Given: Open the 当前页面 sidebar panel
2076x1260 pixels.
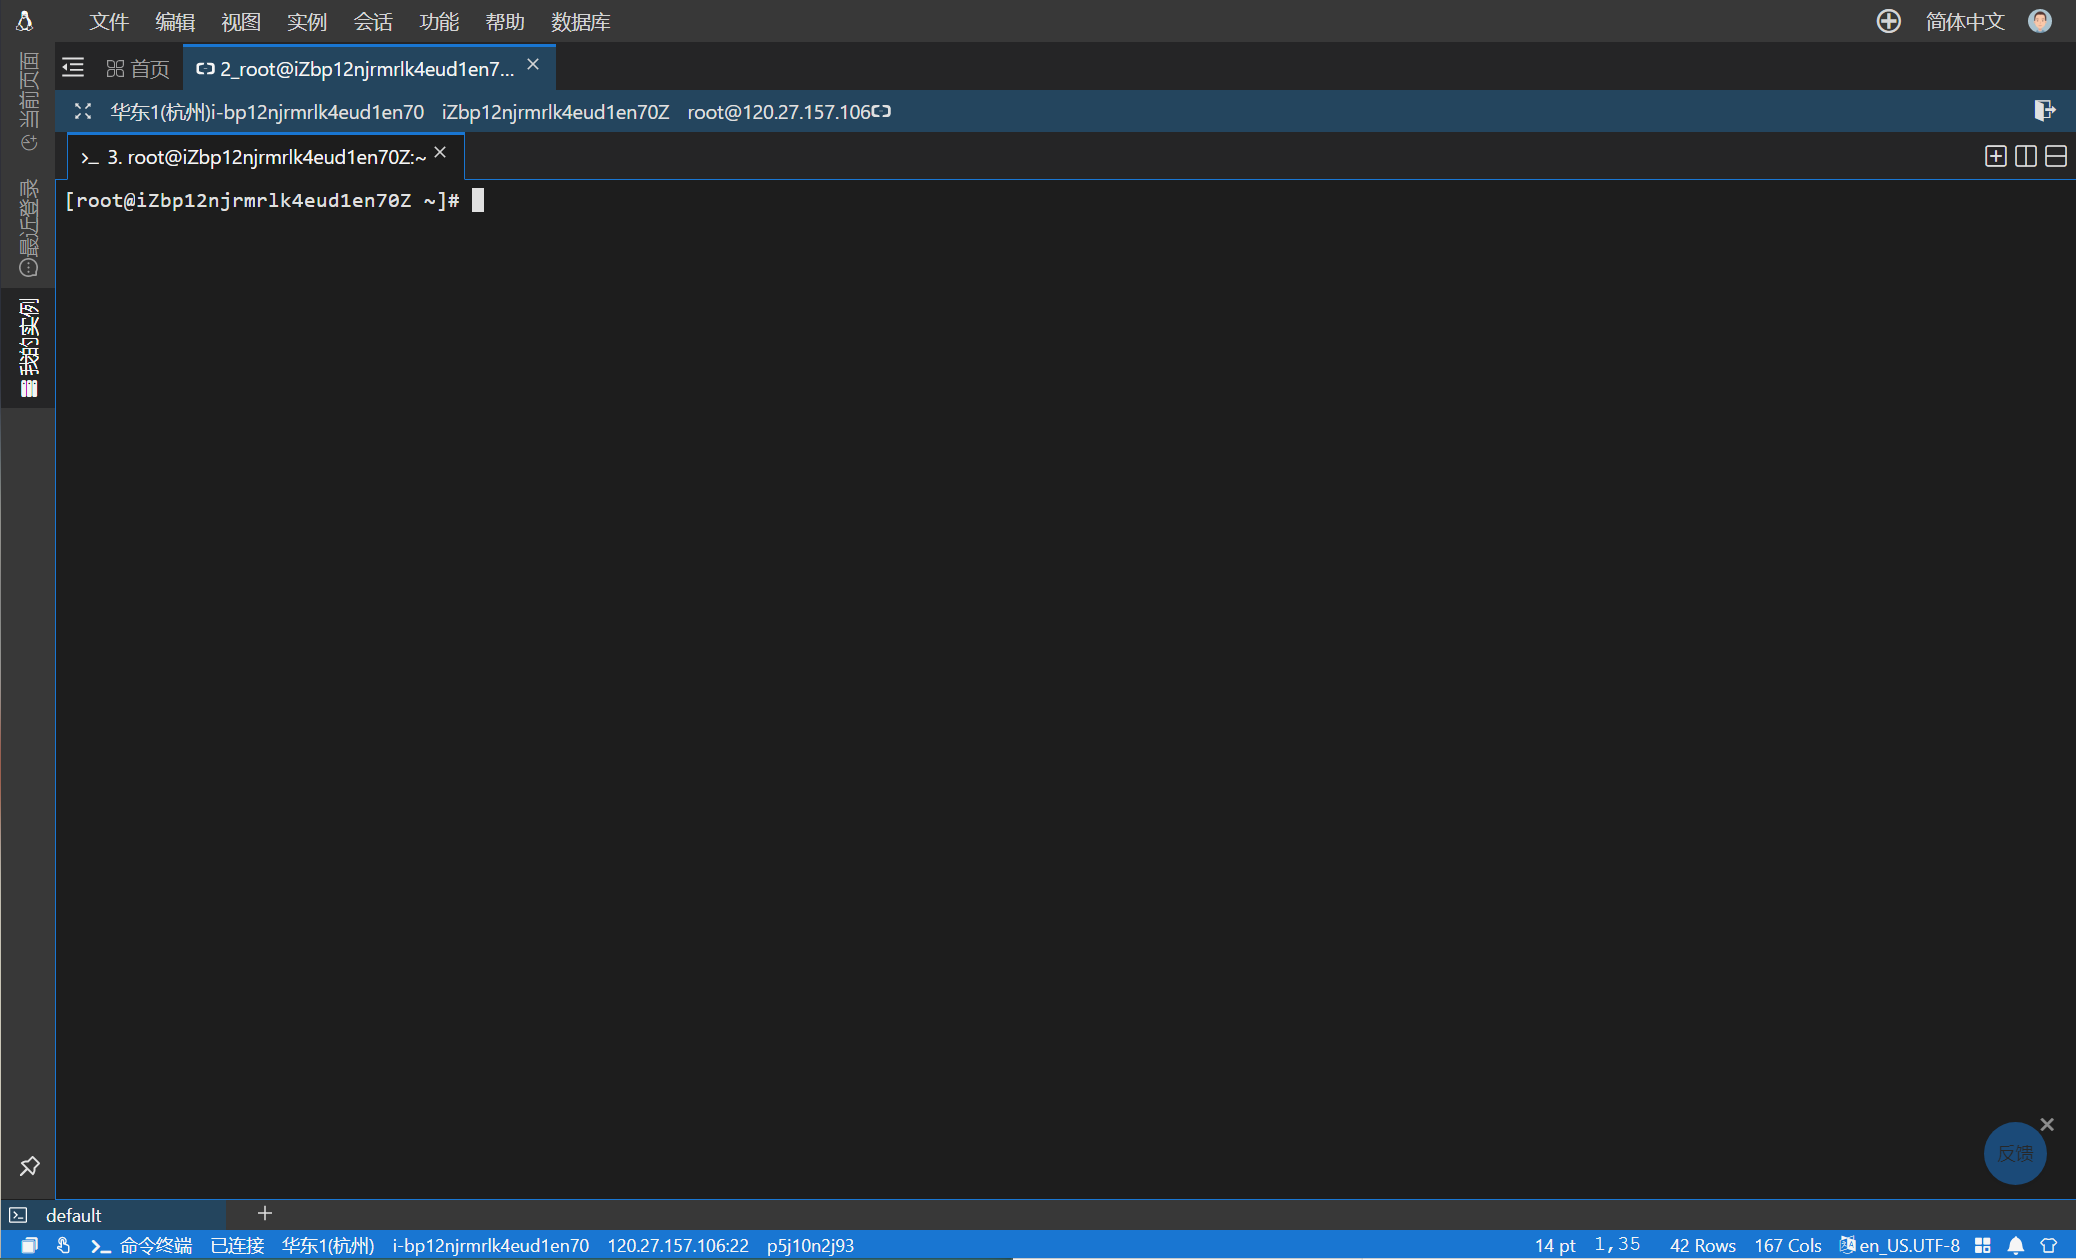Looking at the screenshot, I should point(28,101).
